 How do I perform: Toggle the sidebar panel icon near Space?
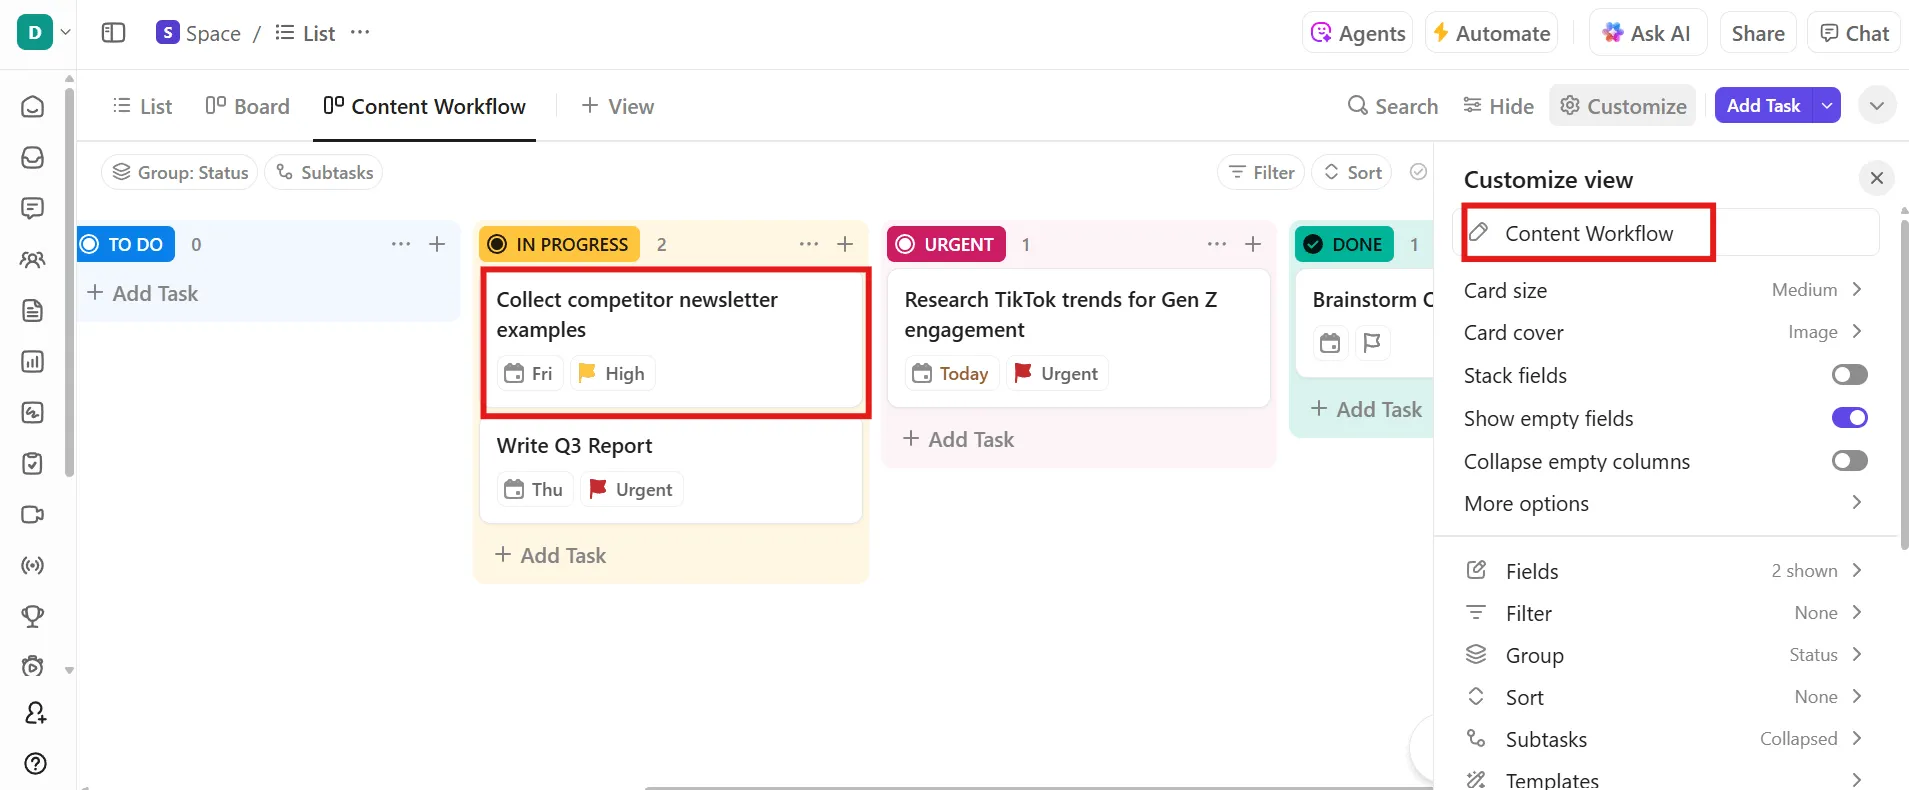coord(114,33)
